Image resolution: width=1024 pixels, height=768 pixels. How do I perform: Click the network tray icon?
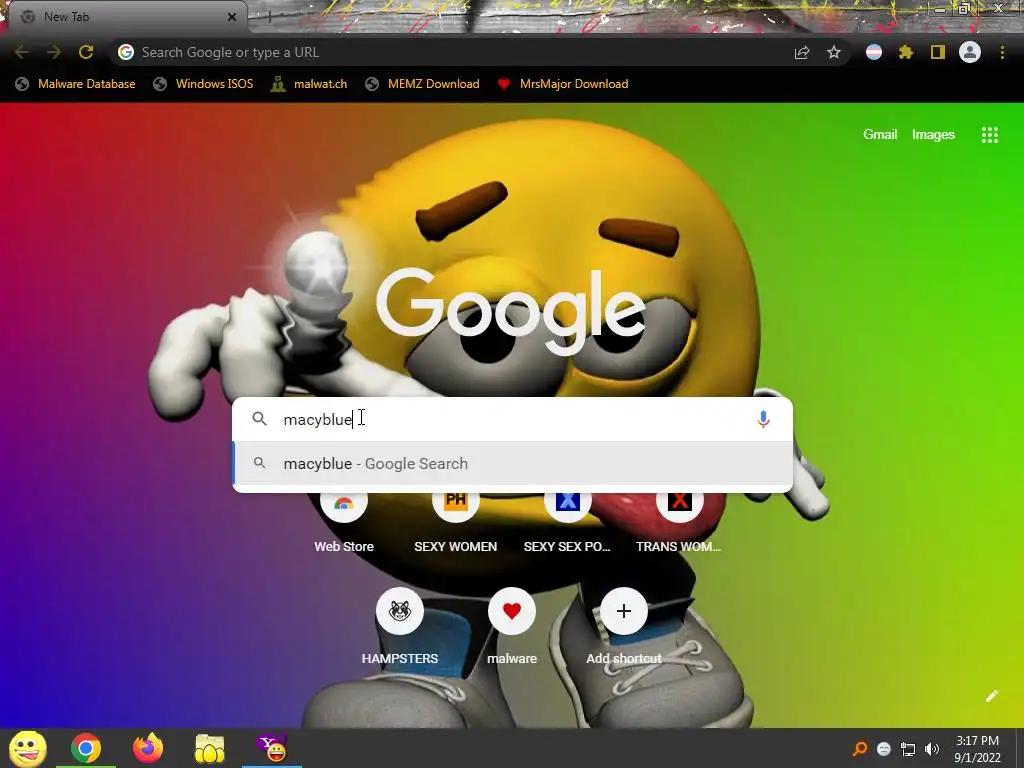point(908,749)
